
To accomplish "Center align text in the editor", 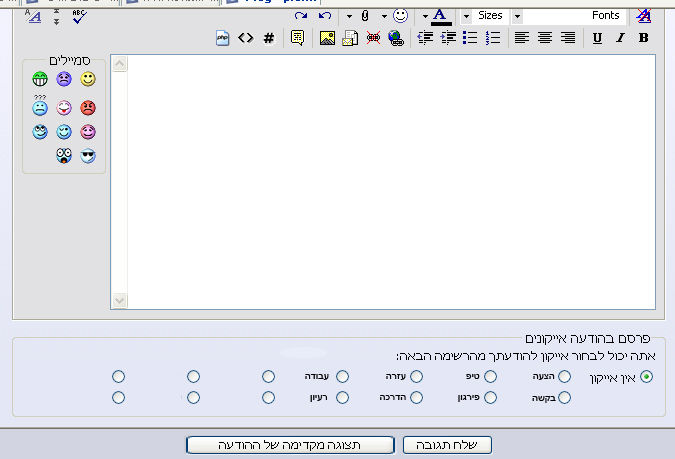I will (x=545, y=38).
